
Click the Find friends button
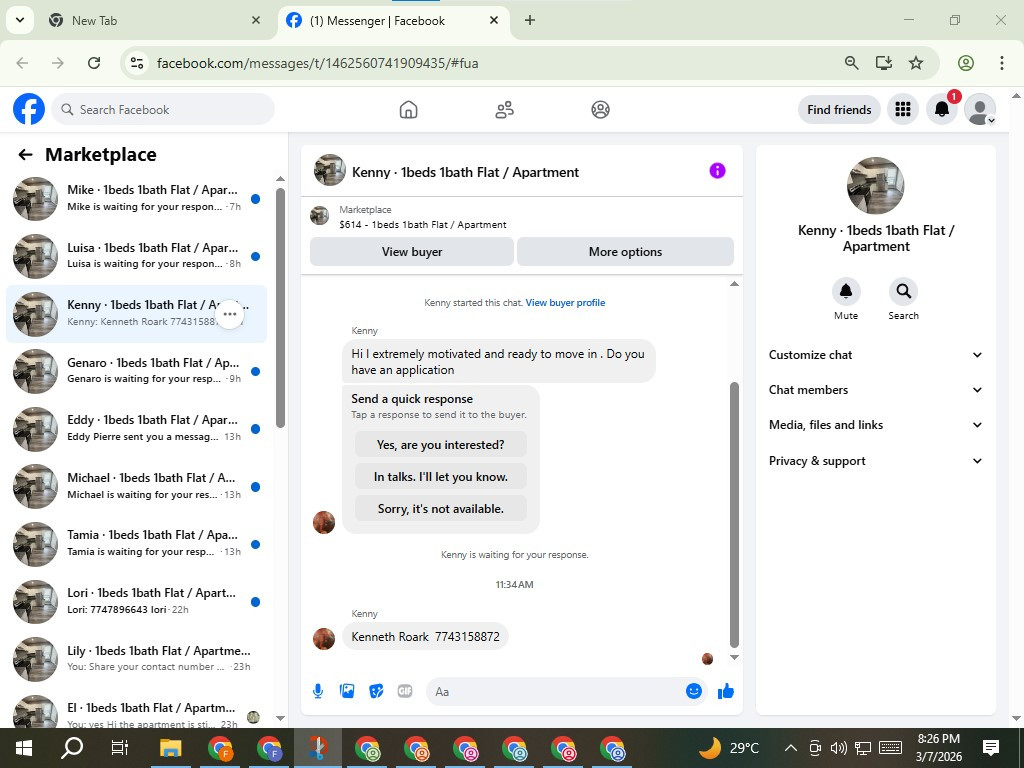[x=839, y=109]
